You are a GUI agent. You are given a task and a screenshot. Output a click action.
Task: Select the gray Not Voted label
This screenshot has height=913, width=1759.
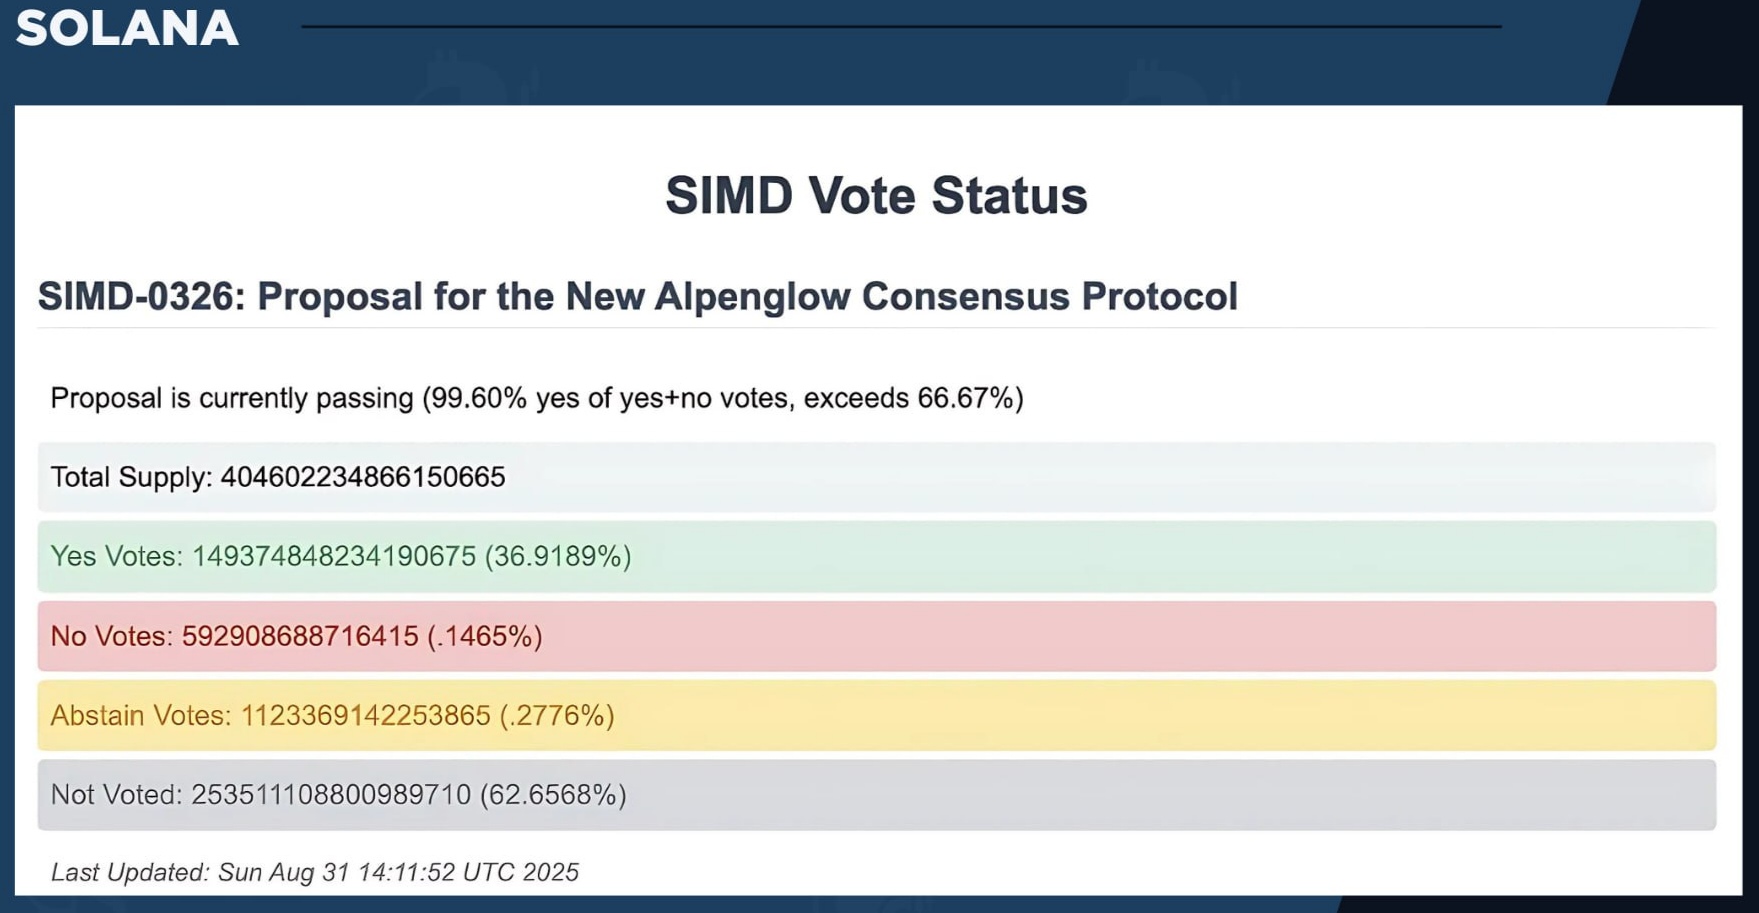(116, 795)
